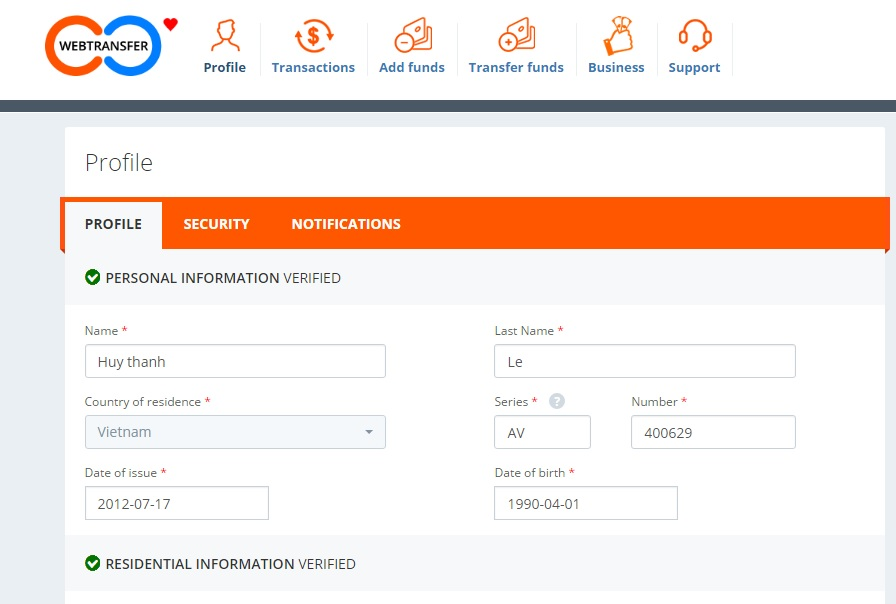Viewport: 896px width, 604px height.
Task: Open Transactions dollar-arrows icon
Action: [313, 37]
